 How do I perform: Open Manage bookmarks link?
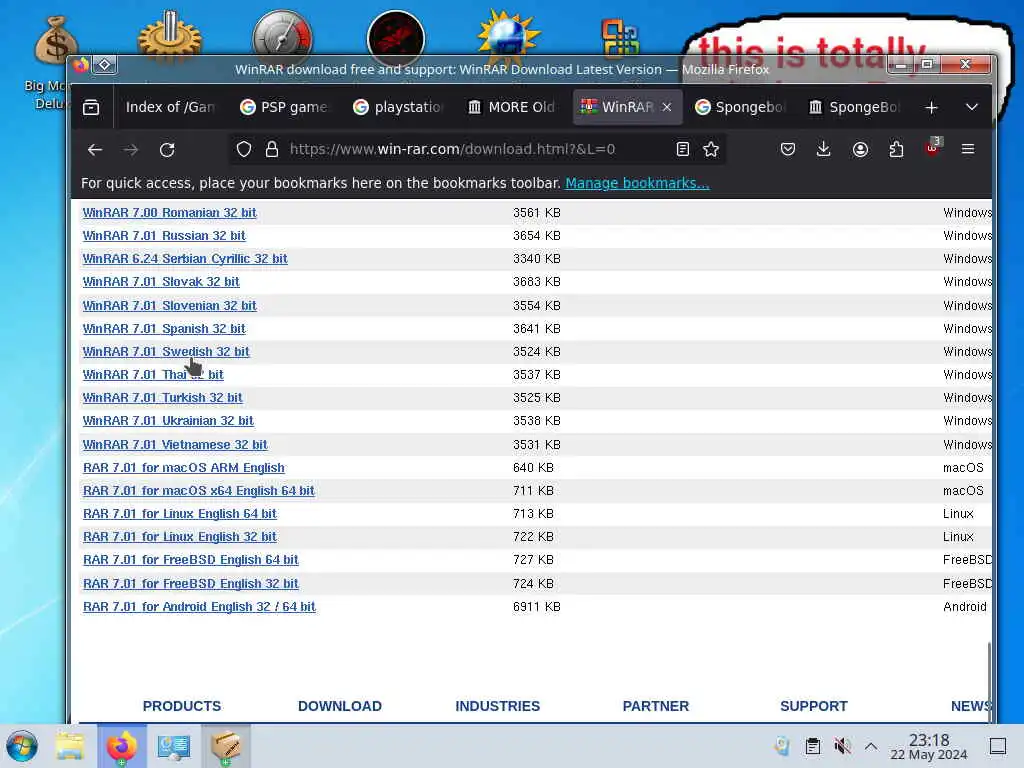click(x=637, y=183)
